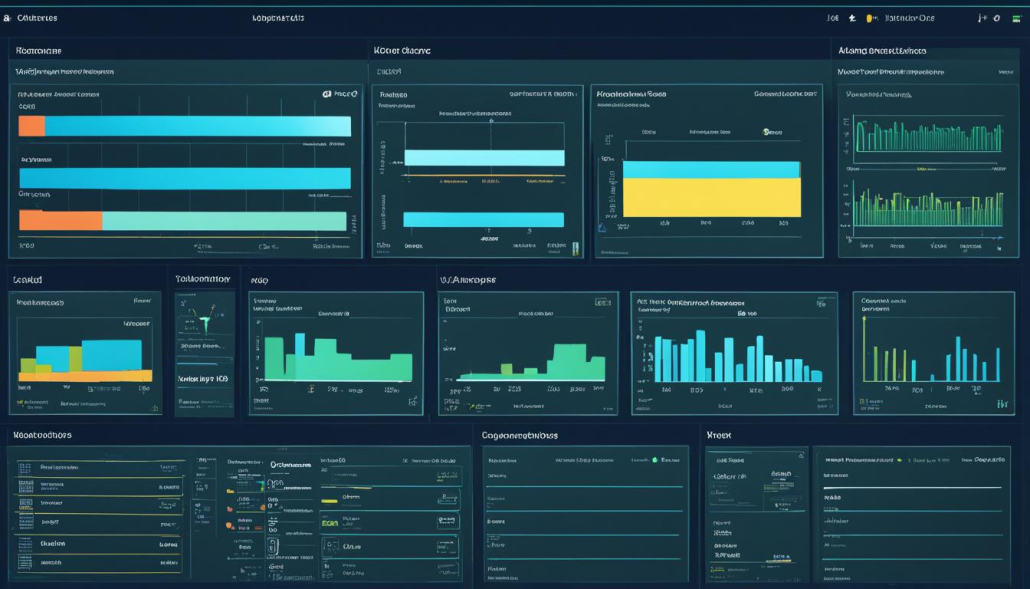Click the all-blue middle horizontal bar

click(x=185, y=178)
